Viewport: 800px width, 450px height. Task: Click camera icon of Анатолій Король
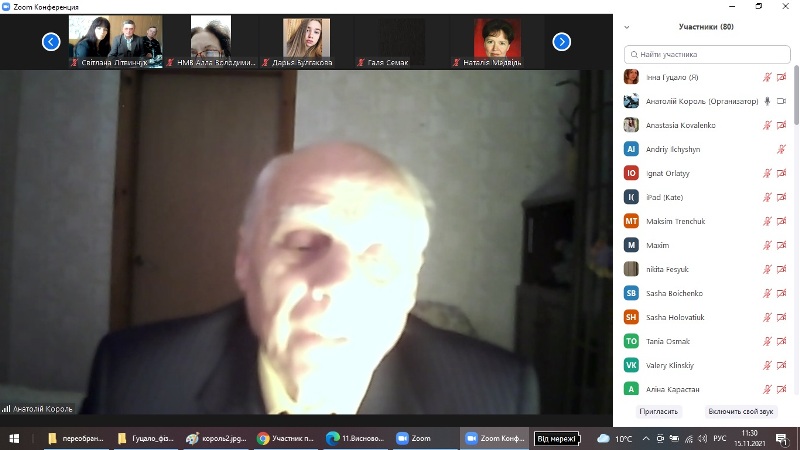[781, 102]
